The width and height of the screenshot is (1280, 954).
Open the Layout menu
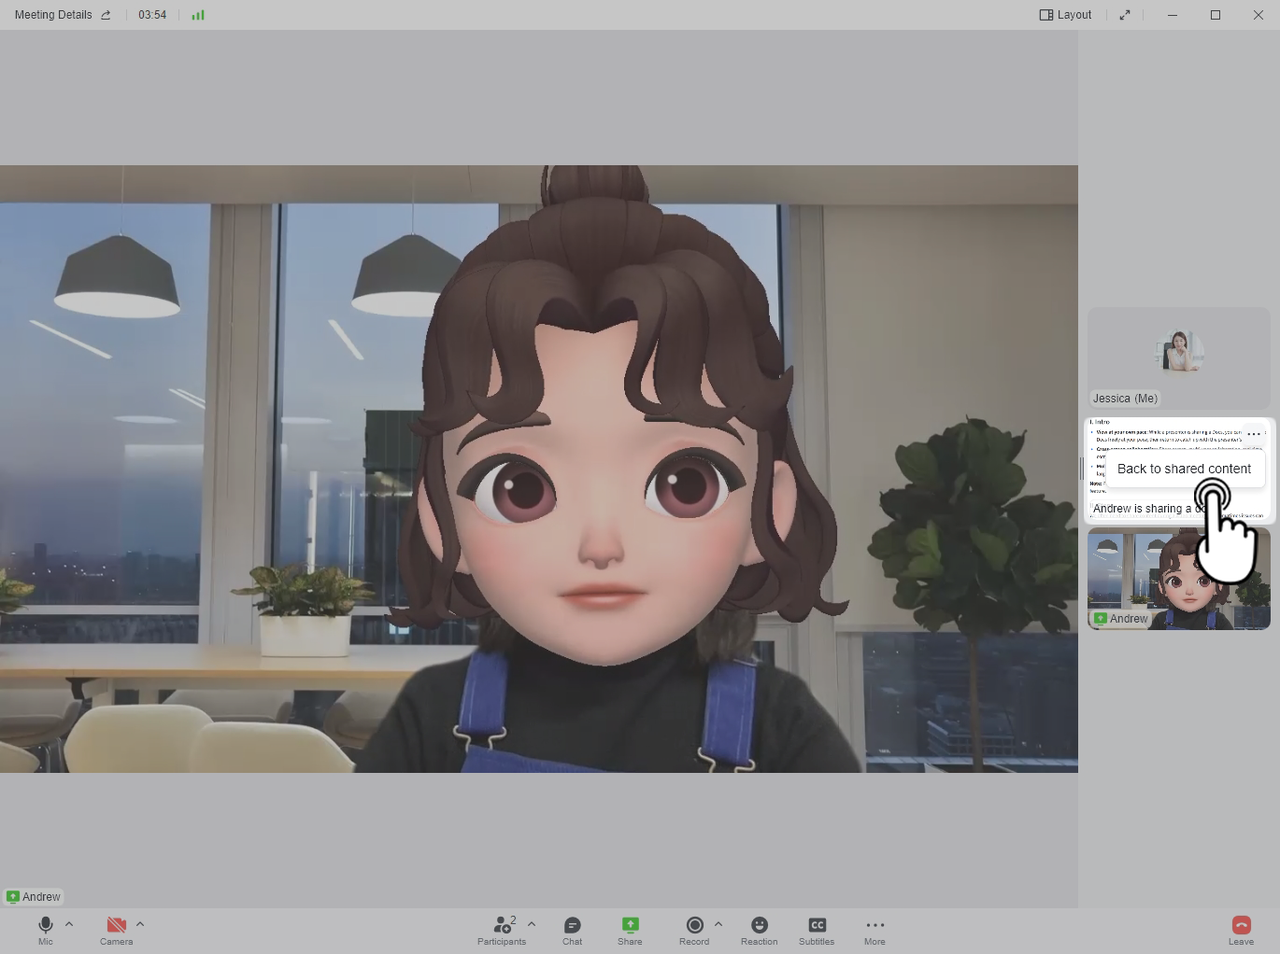point(1065,14)
